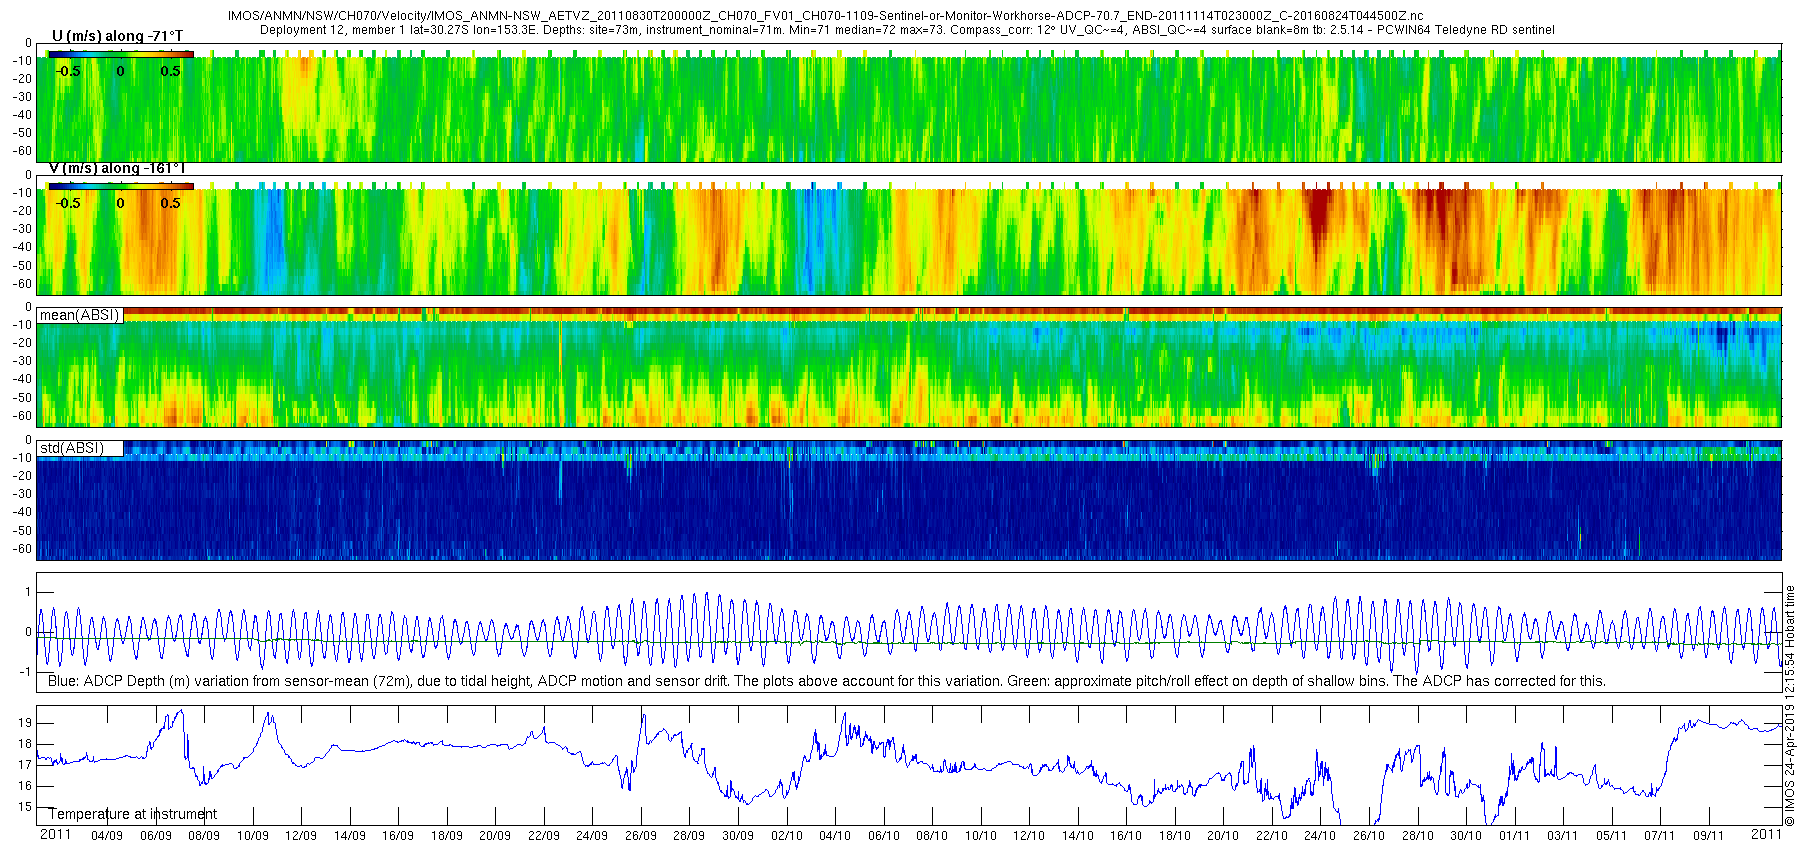
Task: Click the '14/10' date tick label
Action: [x=1078, y=835]
